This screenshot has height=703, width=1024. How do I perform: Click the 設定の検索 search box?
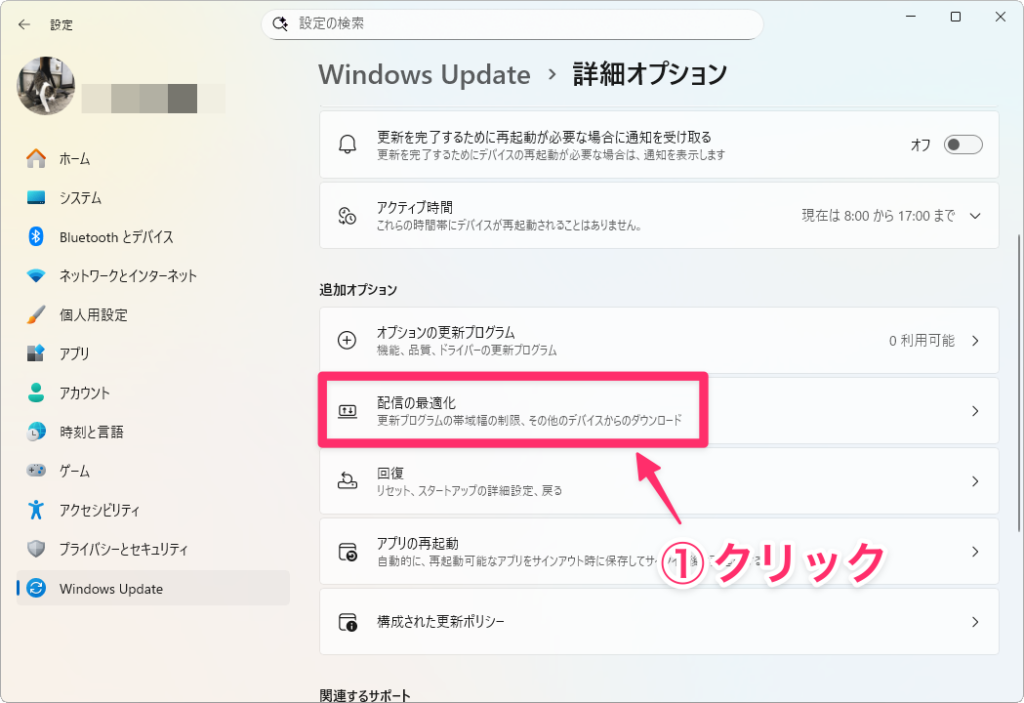pos(512,24)
